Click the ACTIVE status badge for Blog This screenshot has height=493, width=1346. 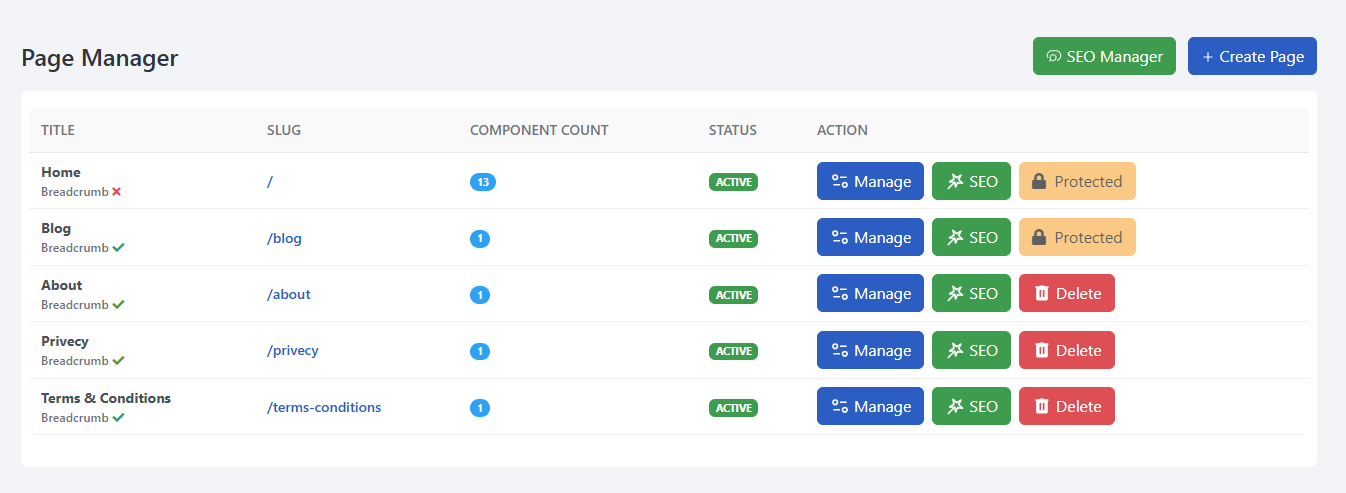pos(733,238)
